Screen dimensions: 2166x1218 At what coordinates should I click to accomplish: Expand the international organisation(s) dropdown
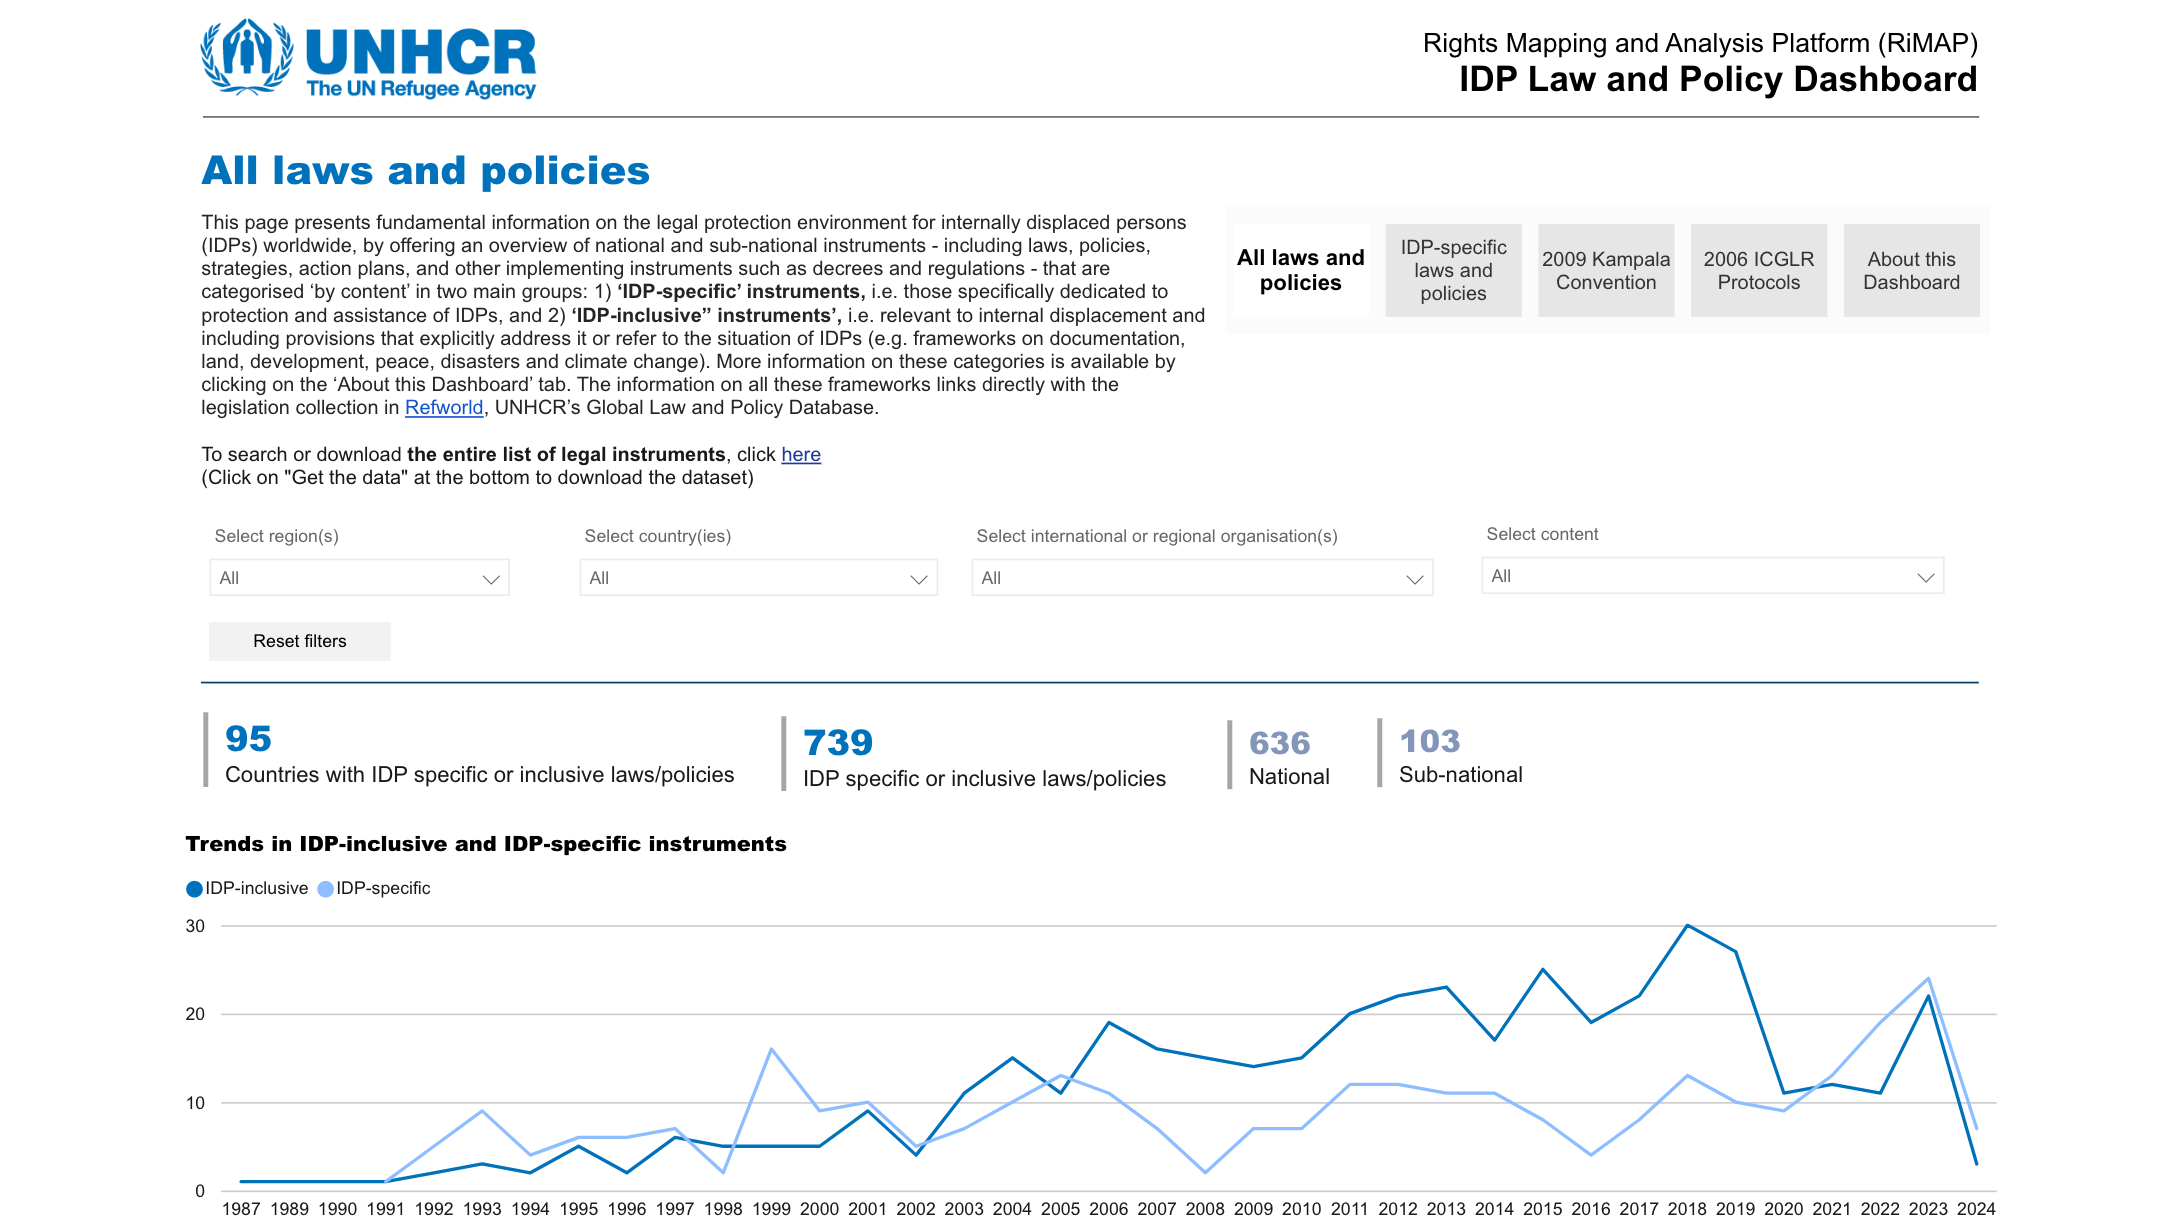coord(1203,577)
